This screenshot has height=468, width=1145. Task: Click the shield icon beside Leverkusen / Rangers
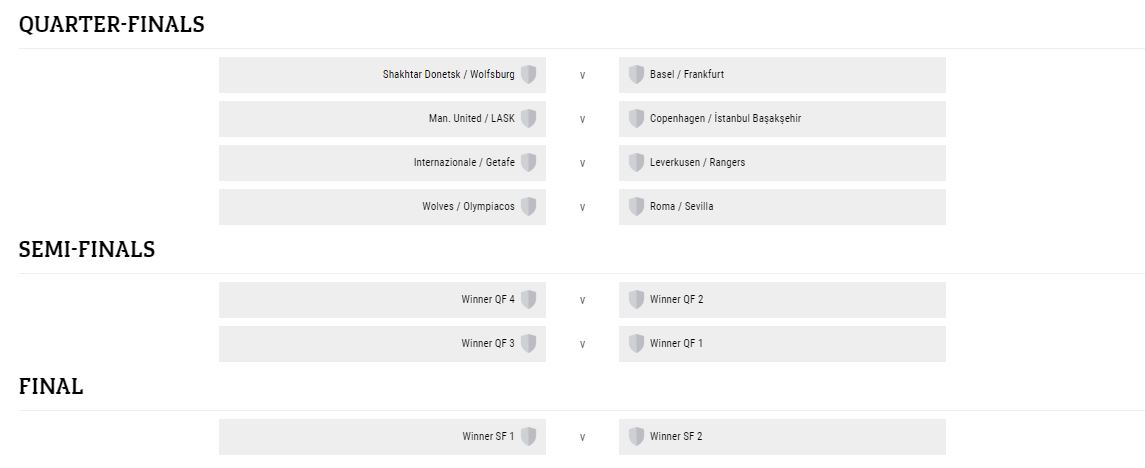pyautogui.click(x=636, y=162)
